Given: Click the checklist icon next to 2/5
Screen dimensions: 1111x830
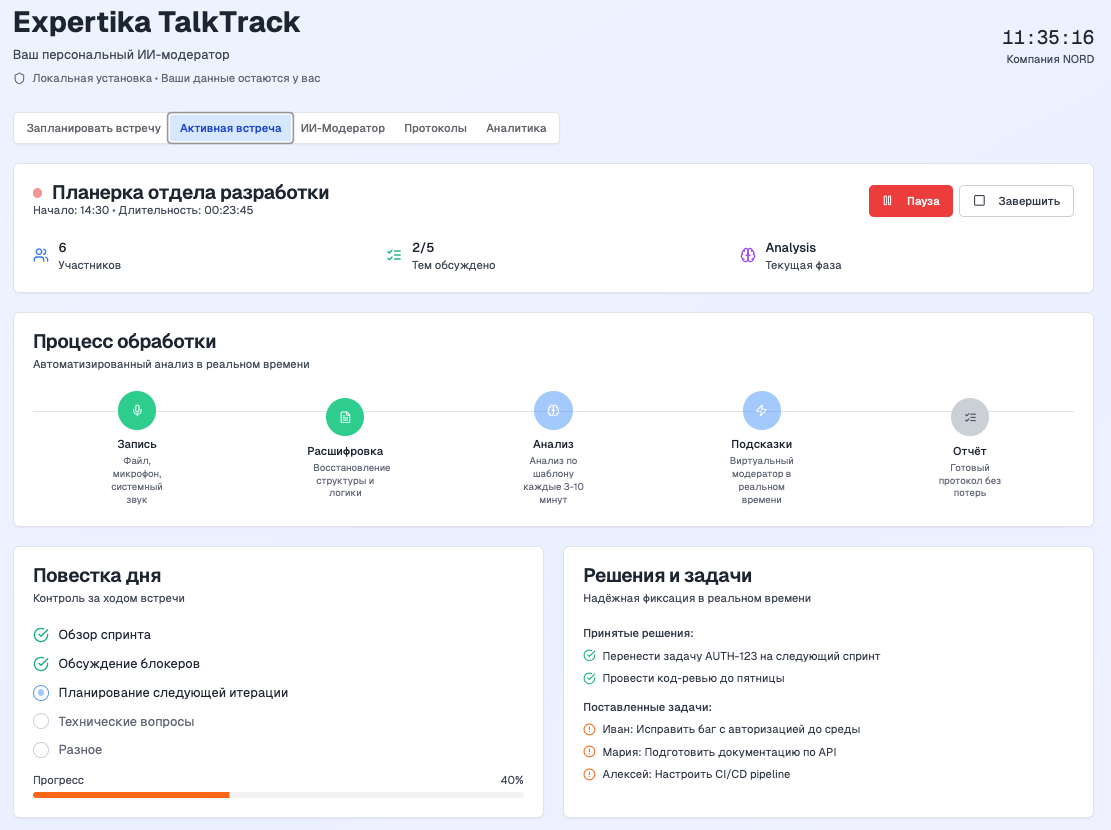Looking at the screenshot, I should pyautogui.click(x=394, y=255).
